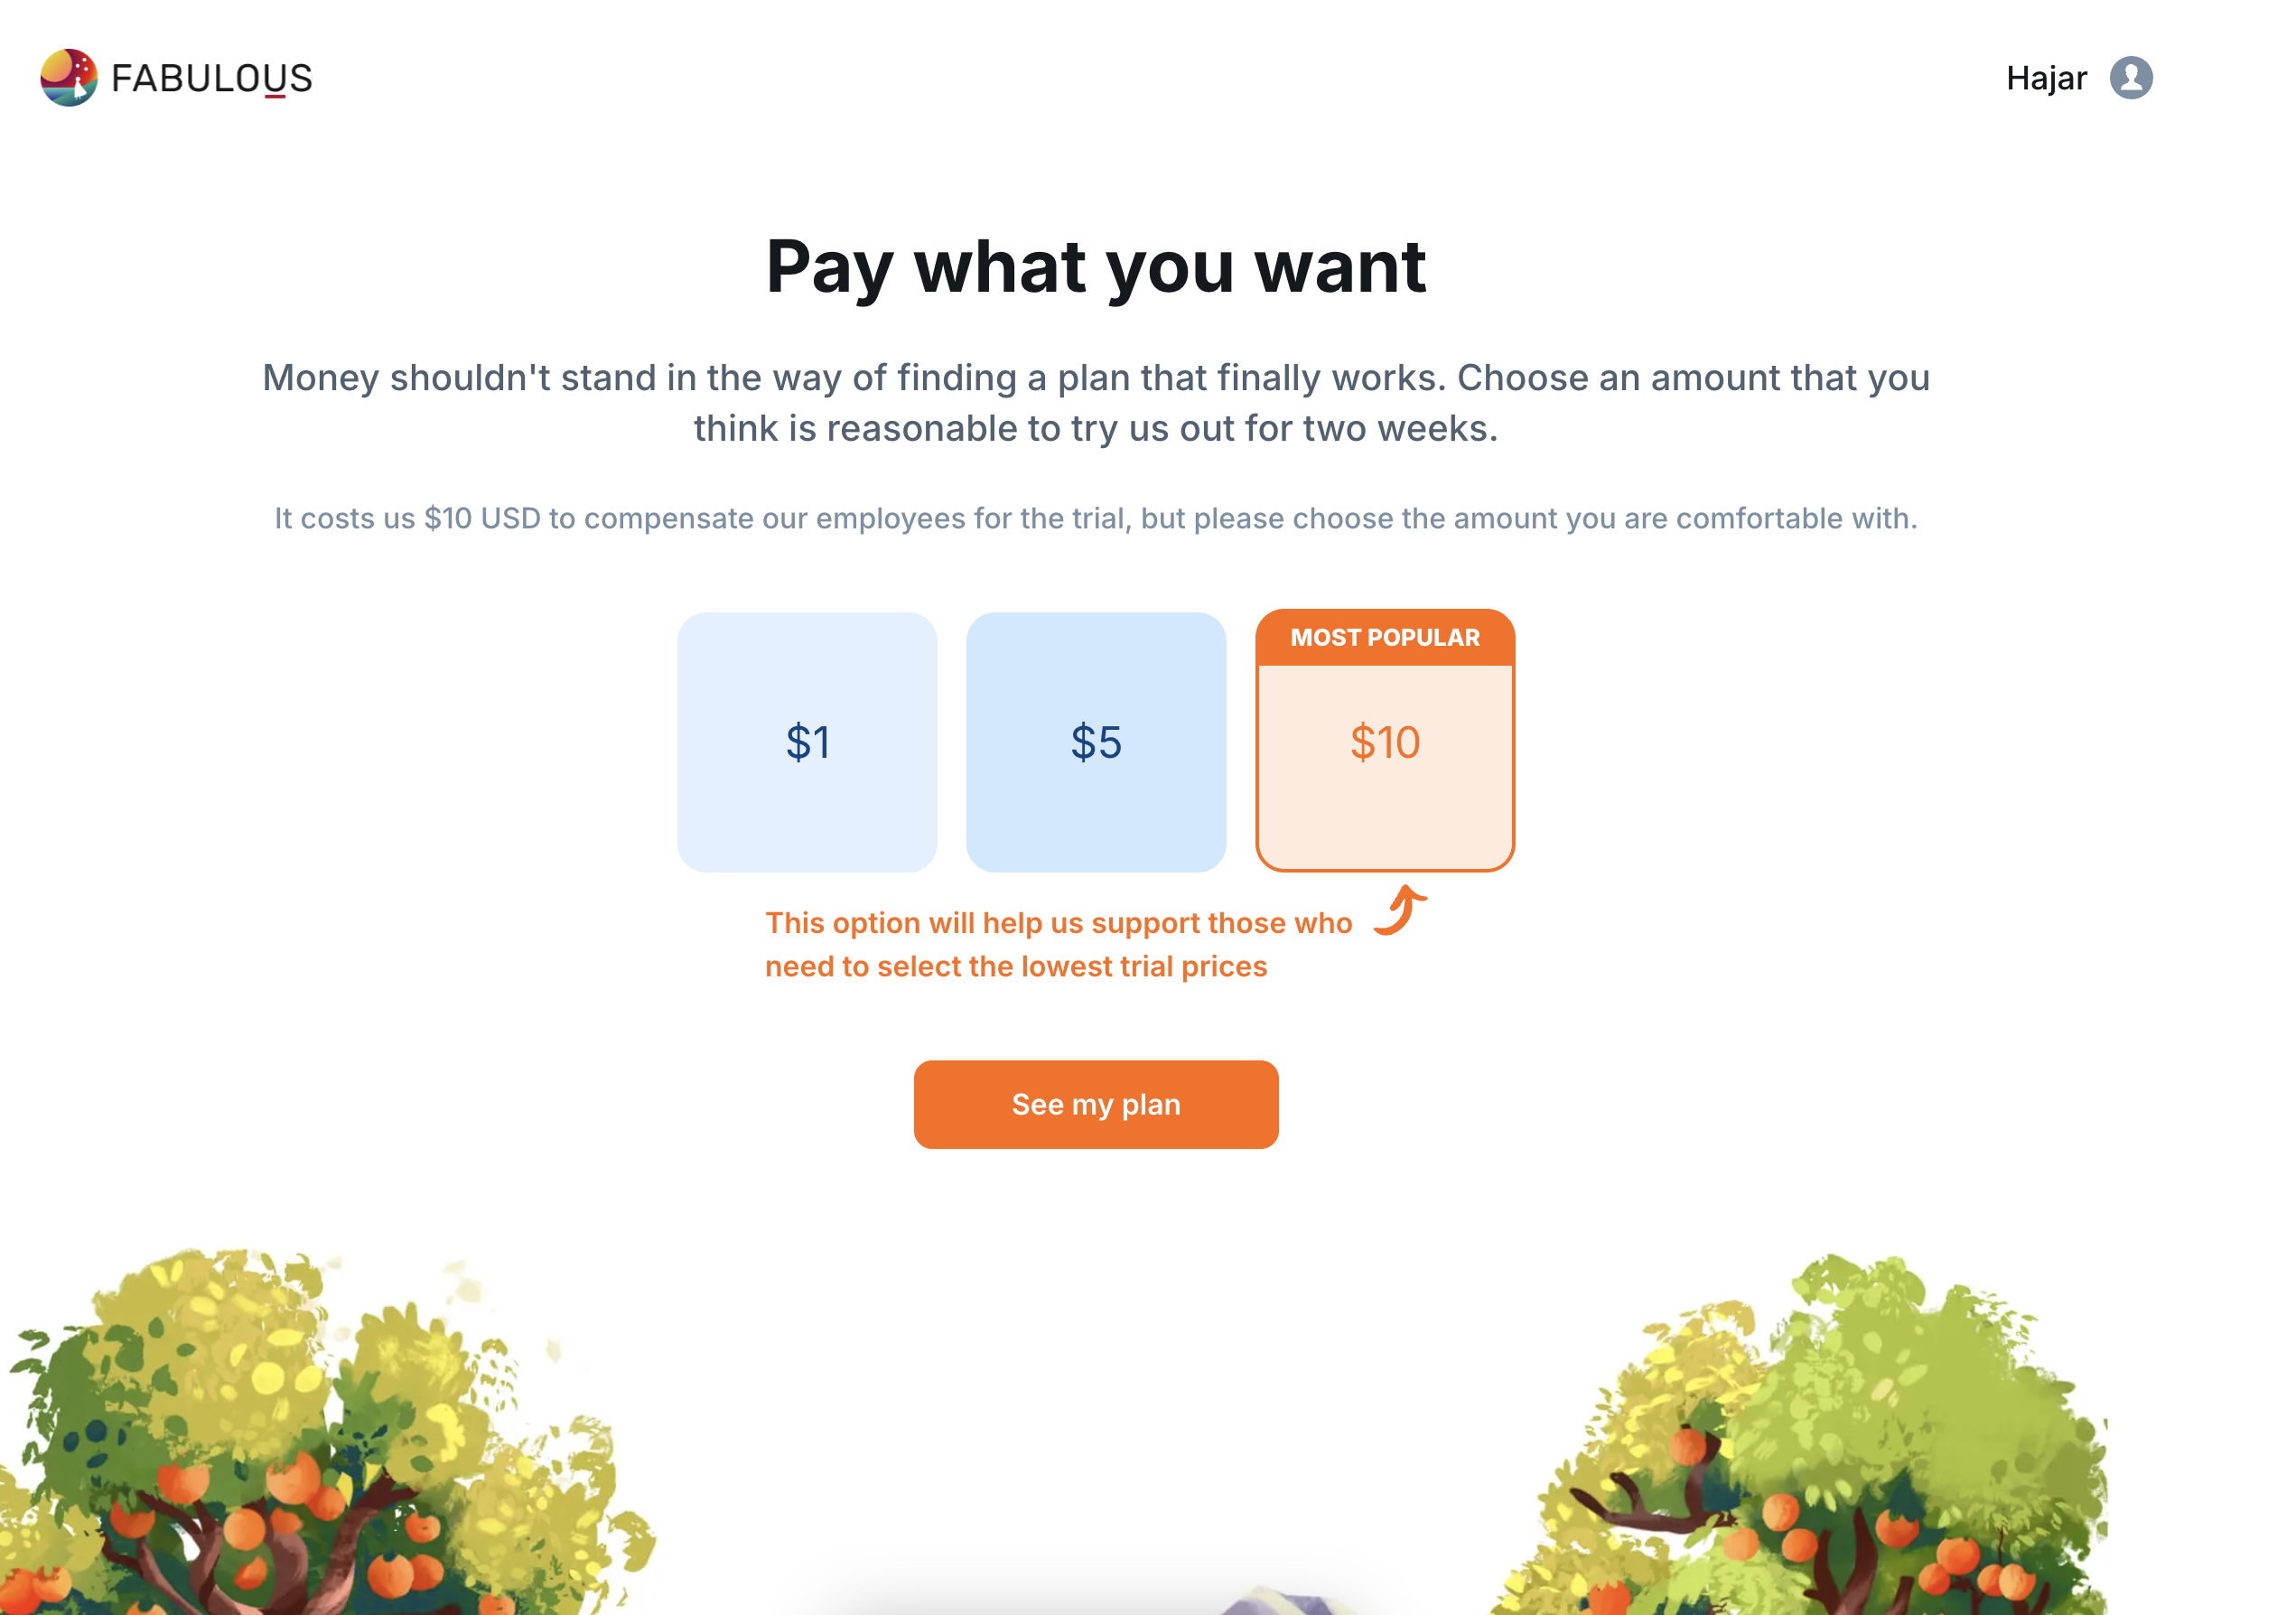Click the Hajar username label
This screenshot has height=1615, width=2296.
pyautogui.click(x=2045, y=78)
